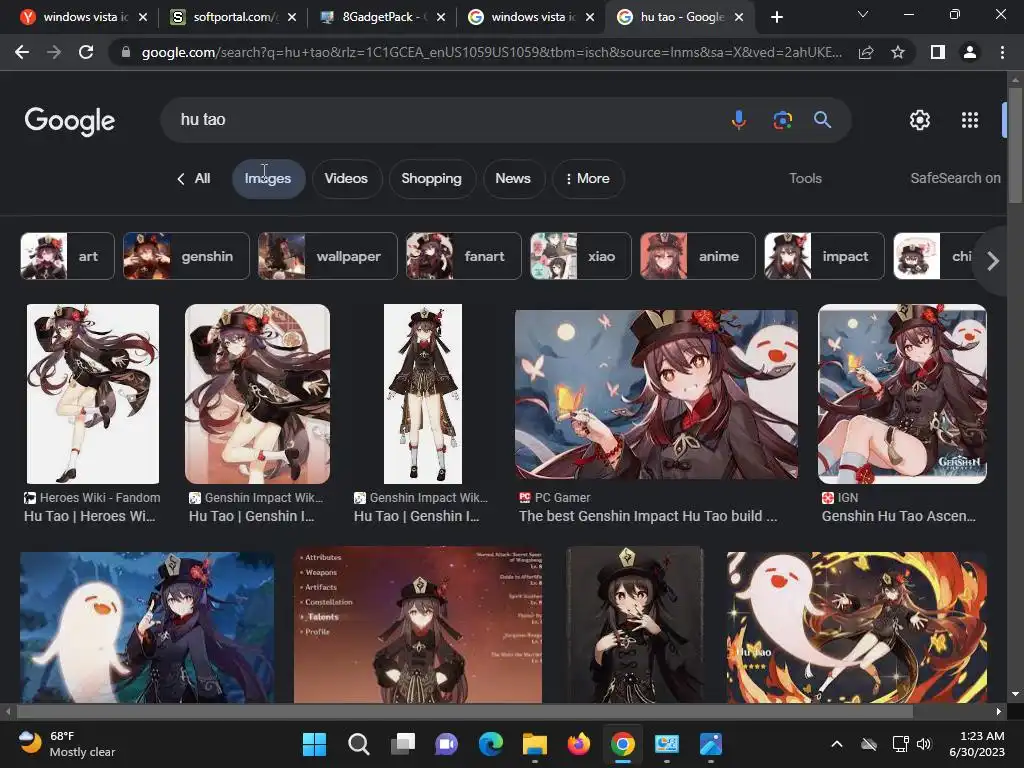
Task: Filter images by impact chip
Action: pyautogui.click(x=824, y=256)
